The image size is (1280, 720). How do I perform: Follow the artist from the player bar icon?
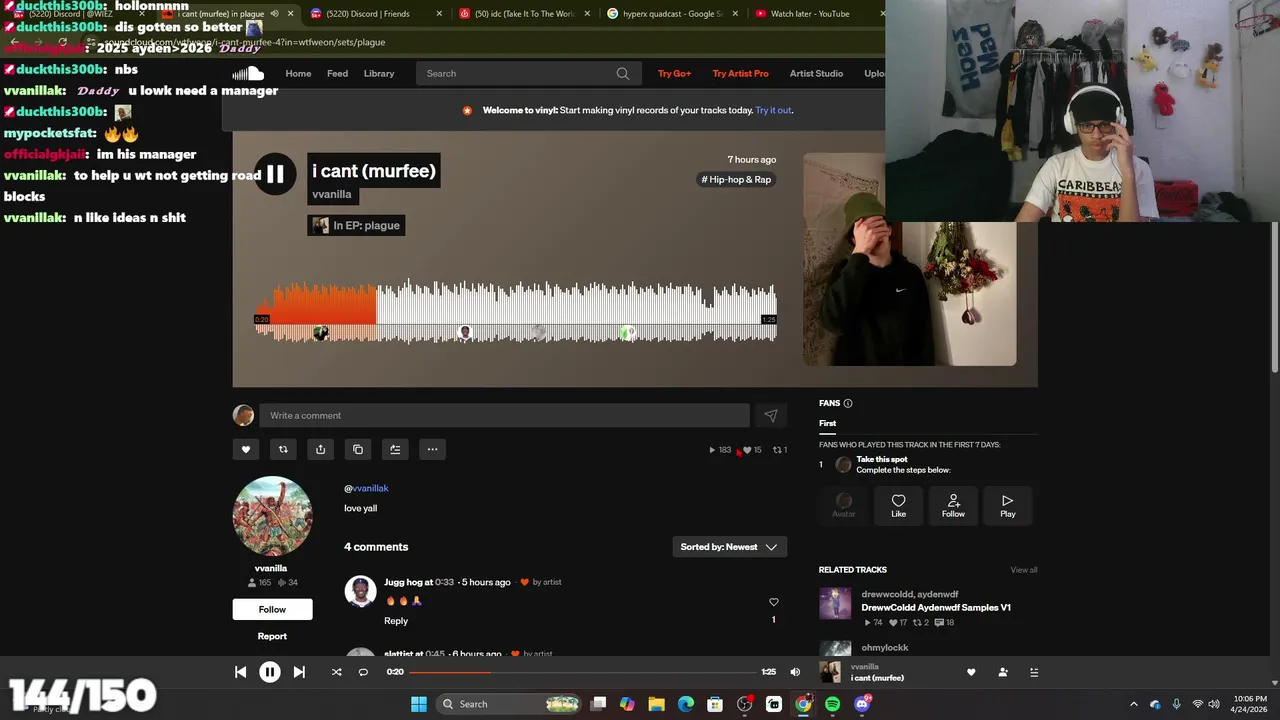(1003, 672)
